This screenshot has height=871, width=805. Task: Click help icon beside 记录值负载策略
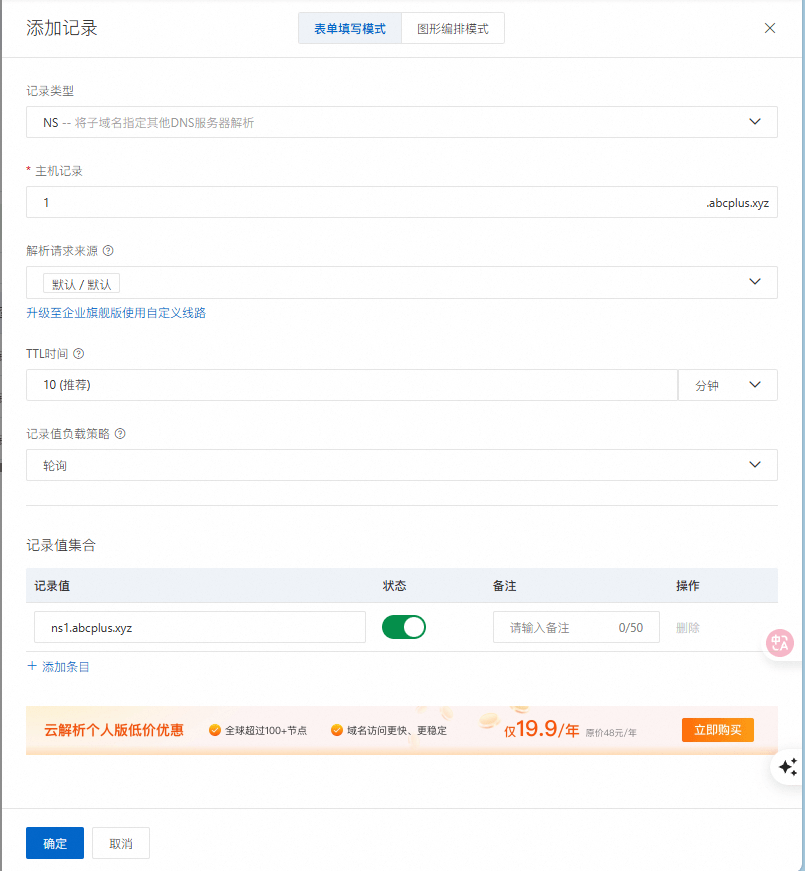coord(120,434)
